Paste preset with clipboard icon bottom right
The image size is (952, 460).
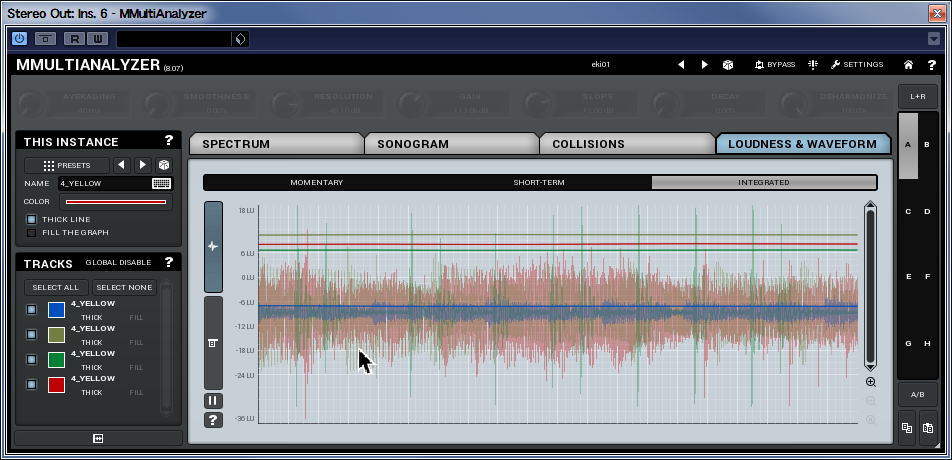click(928, 428)
